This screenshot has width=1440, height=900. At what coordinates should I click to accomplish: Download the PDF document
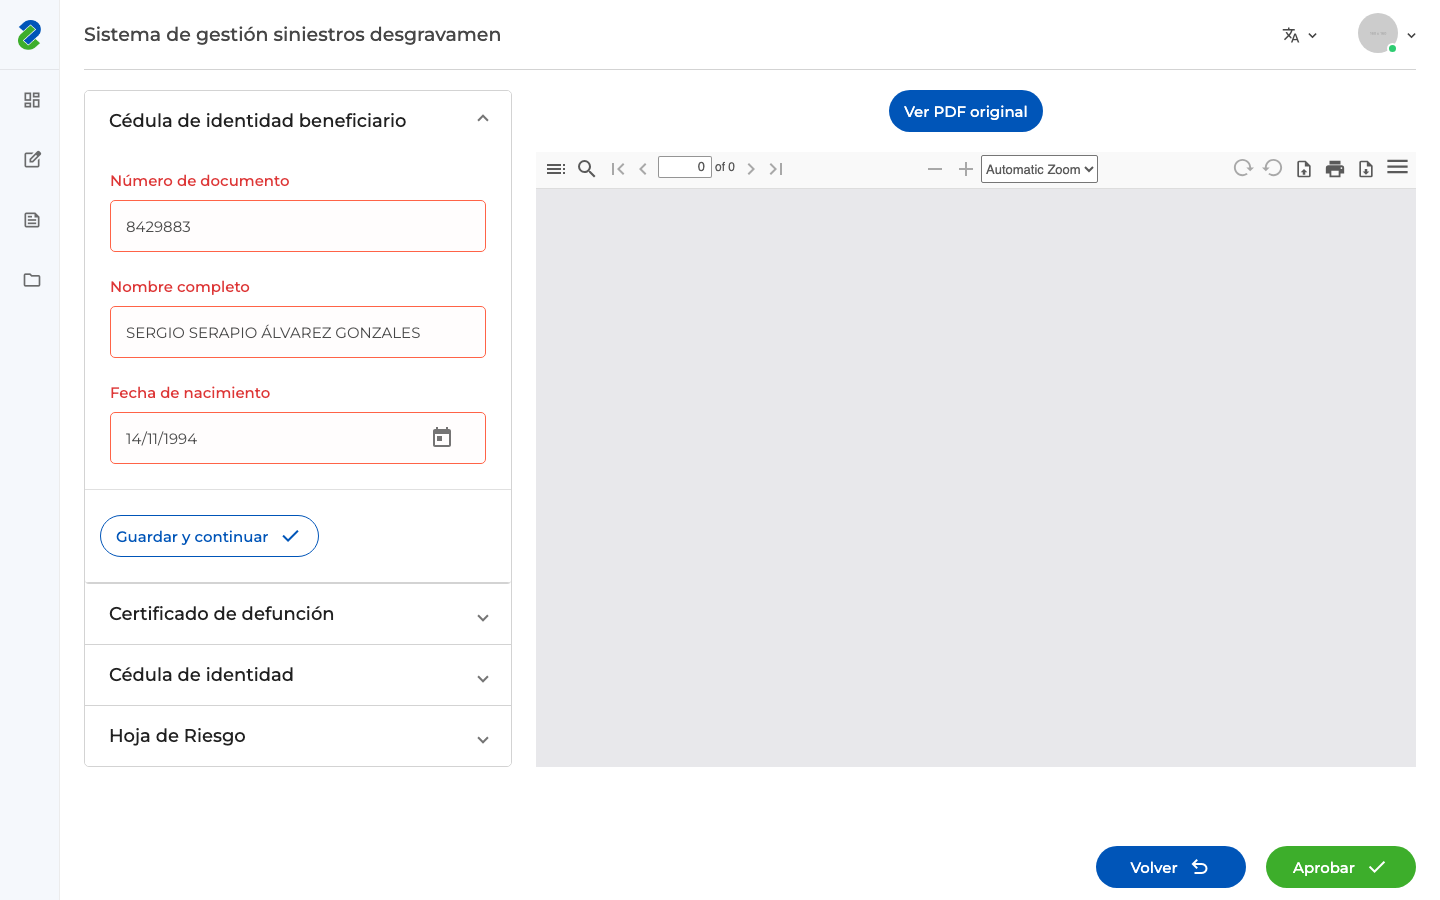1366,169
